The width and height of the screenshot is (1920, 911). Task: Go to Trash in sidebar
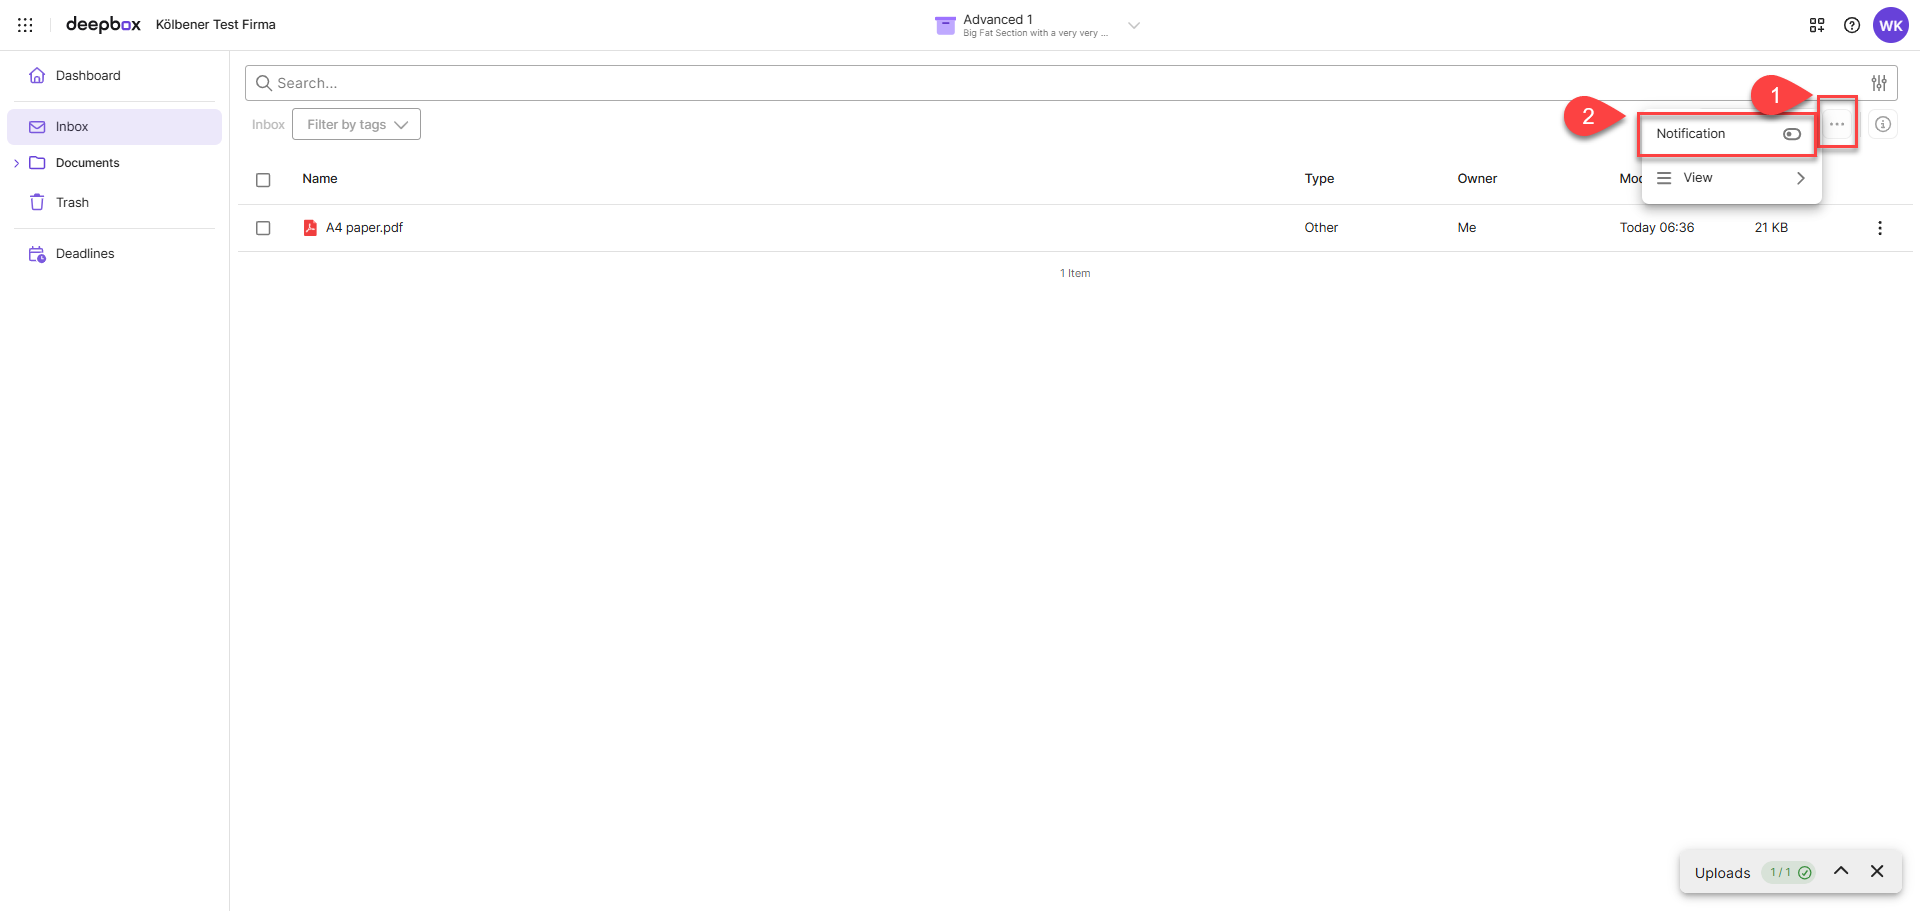click(72, 202)
